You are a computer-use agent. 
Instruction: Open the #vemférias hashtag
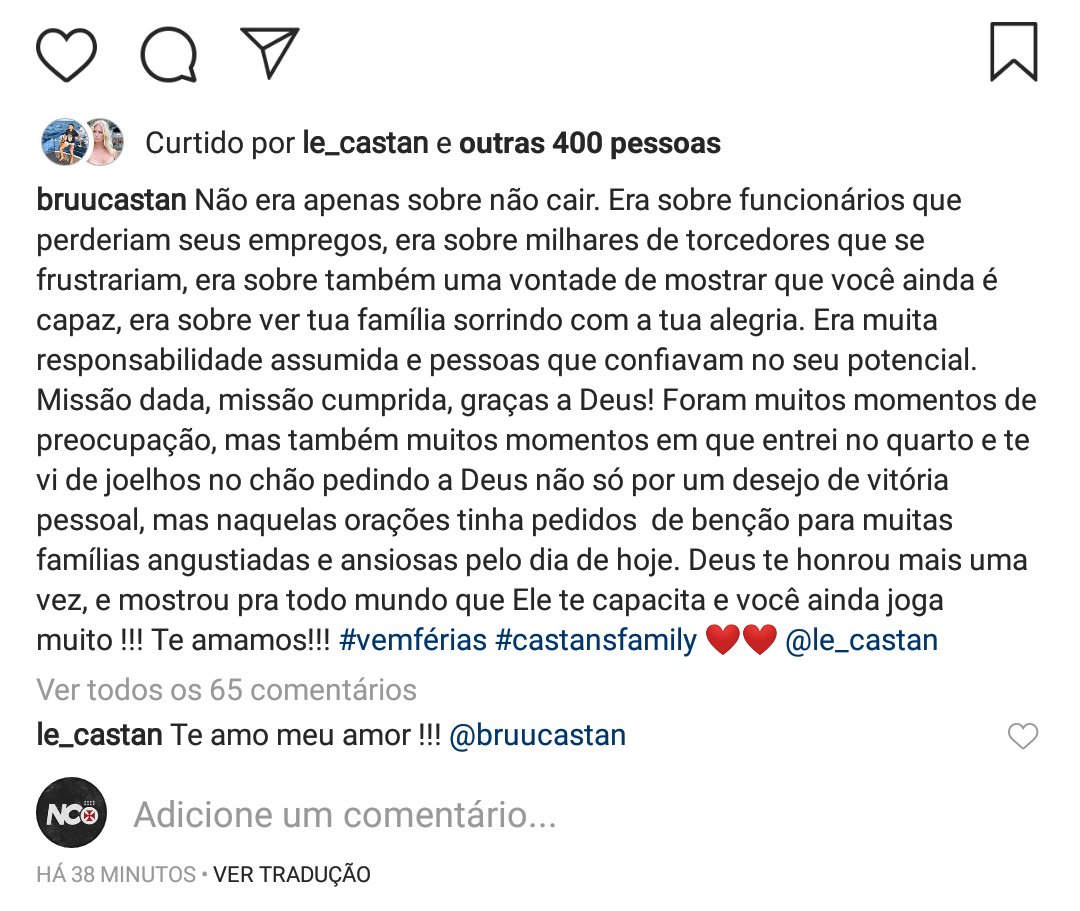pos(411,640)
